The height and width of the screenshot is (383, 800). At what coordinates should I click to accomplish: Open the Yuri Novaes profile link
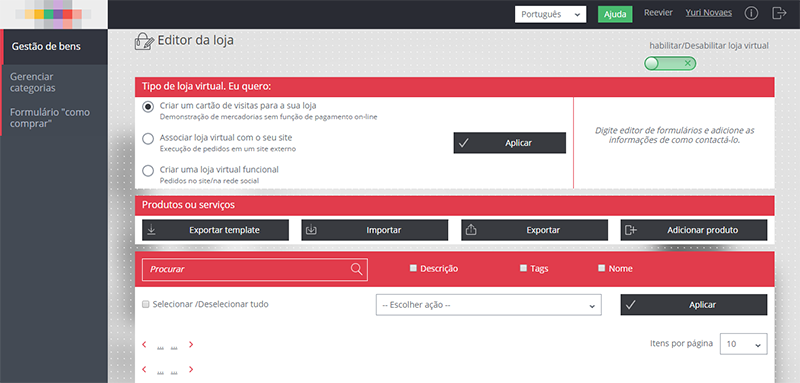709,13
